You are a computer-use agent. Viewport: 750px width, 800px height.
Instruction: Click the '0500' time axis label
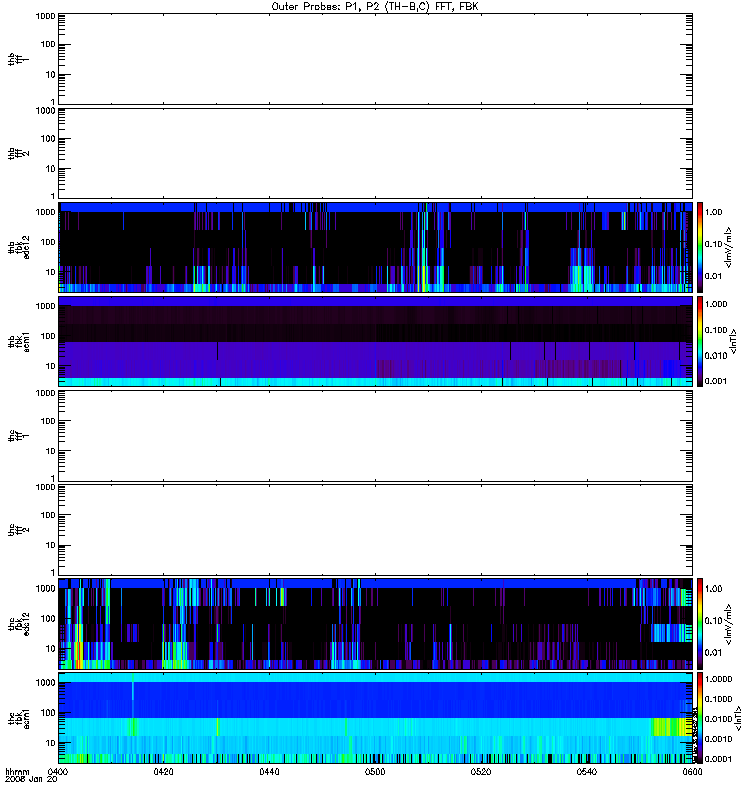point(375,771)
